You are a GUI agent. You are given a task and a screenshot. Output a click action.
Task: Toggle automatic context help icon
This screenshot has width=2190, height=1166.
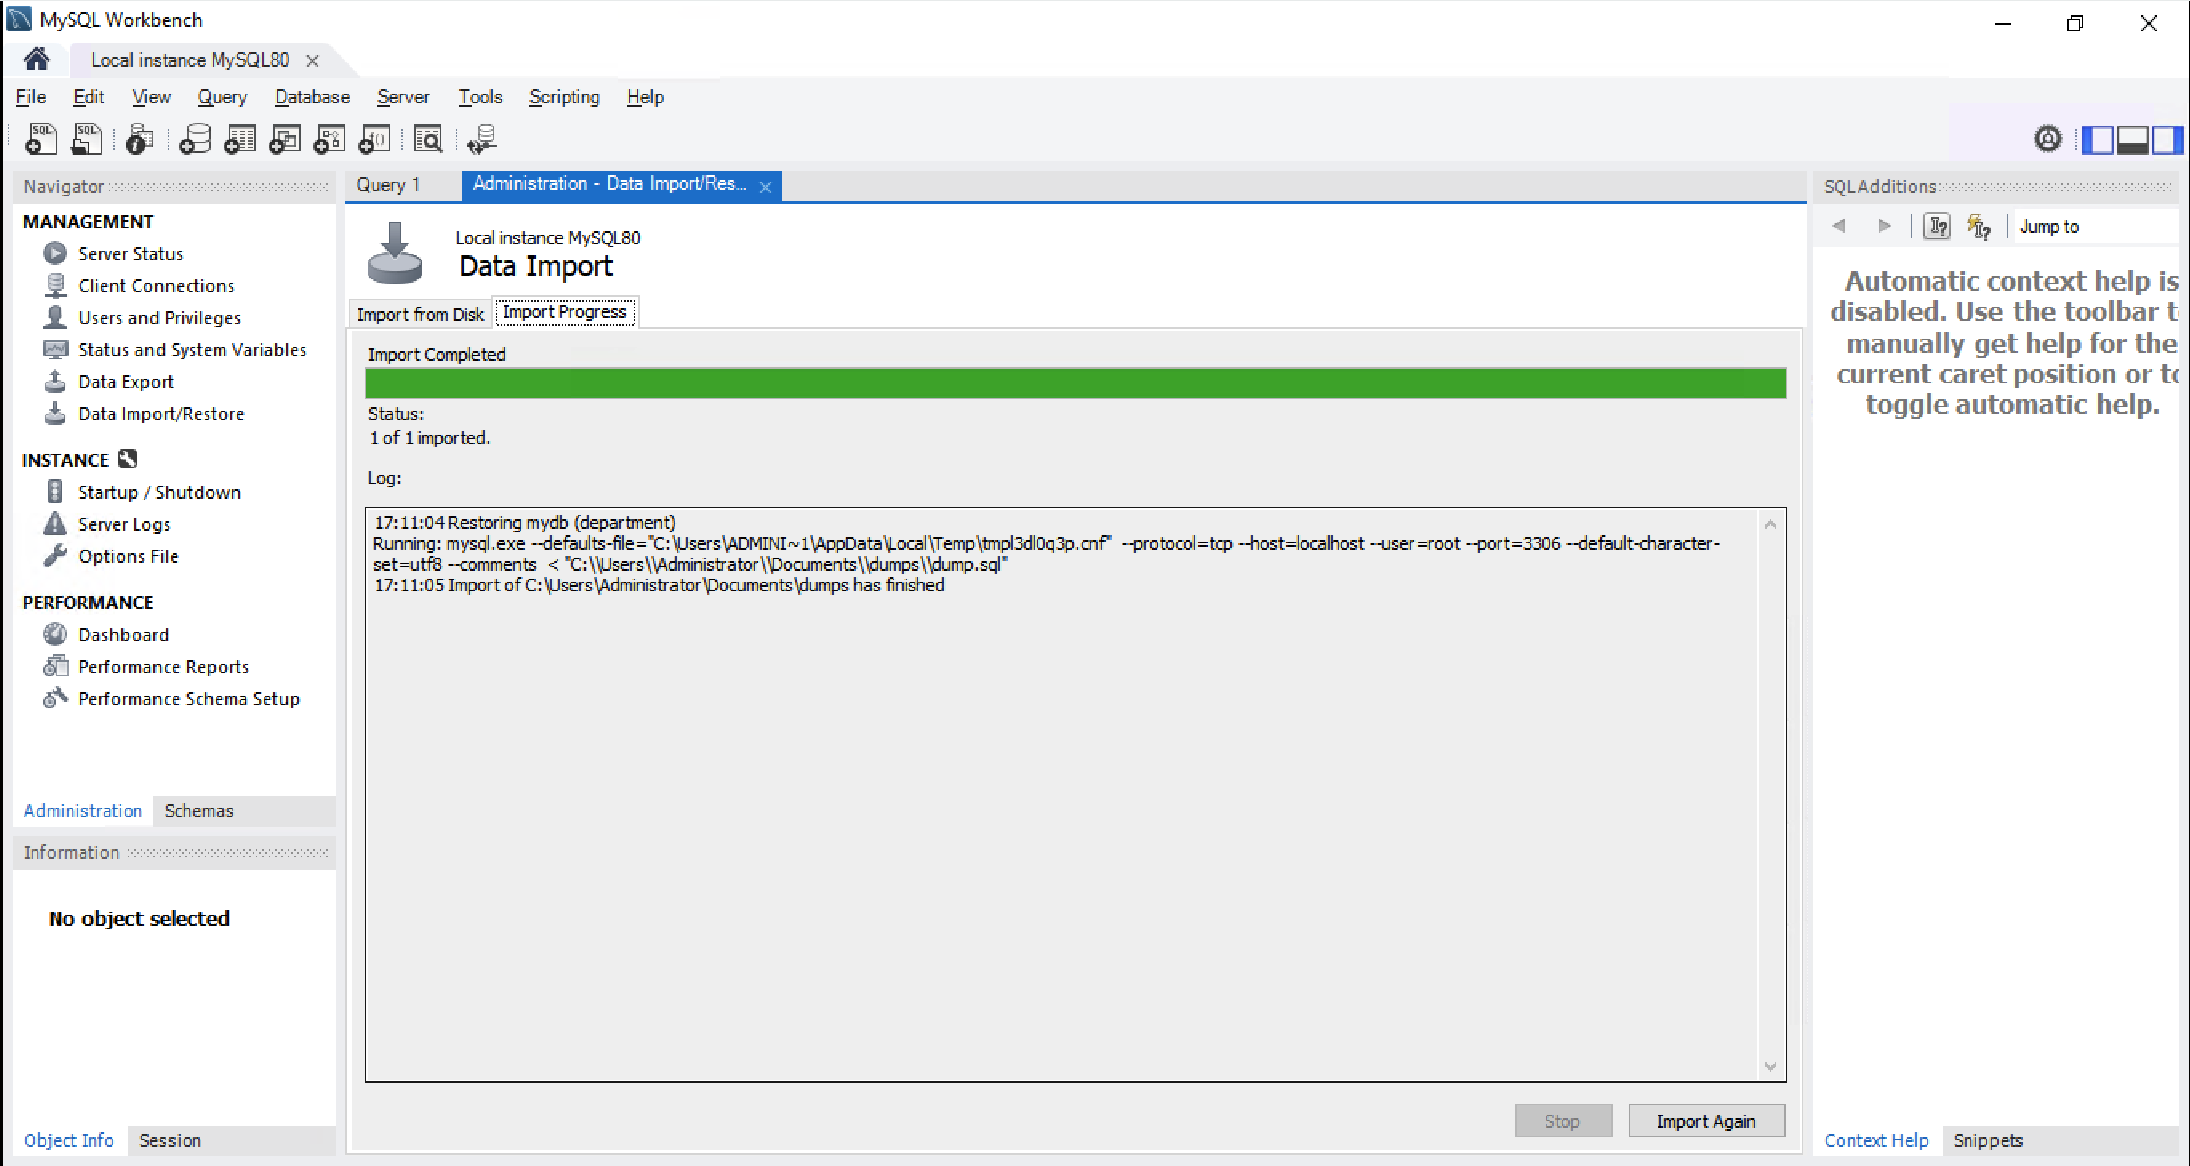click(x=1979, y=226)
